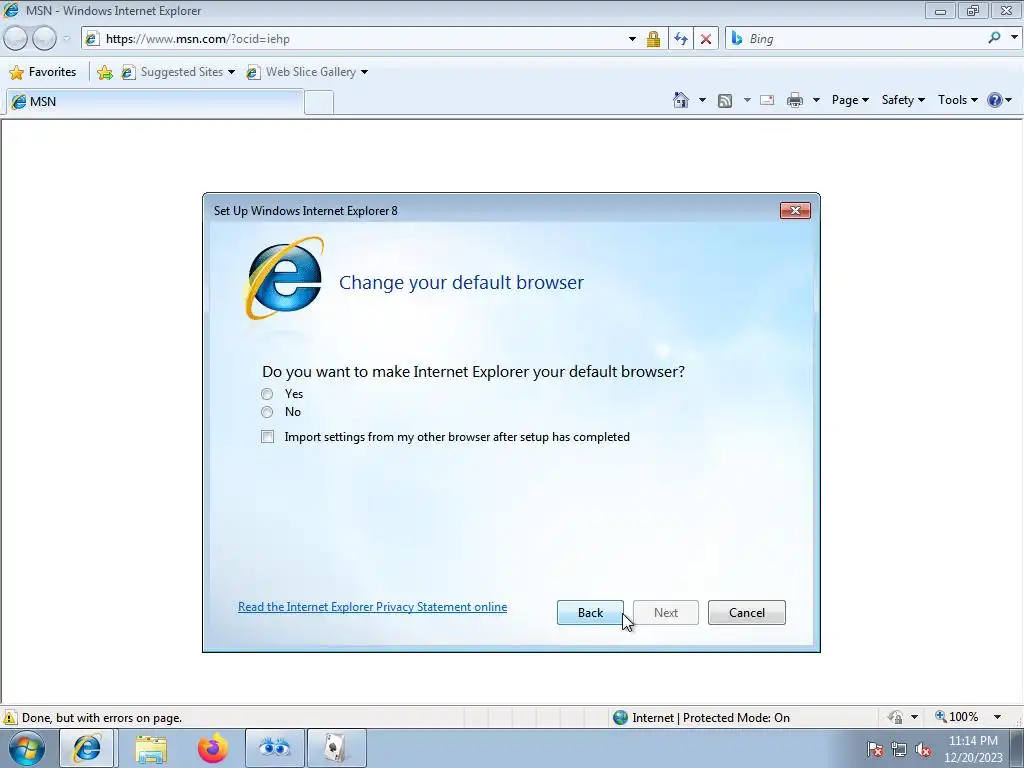This screenshot has height=768, width=1024.
Task: Click the Cancel button in setup dialog
Action: pyautogui.click(x=746, y=613)
